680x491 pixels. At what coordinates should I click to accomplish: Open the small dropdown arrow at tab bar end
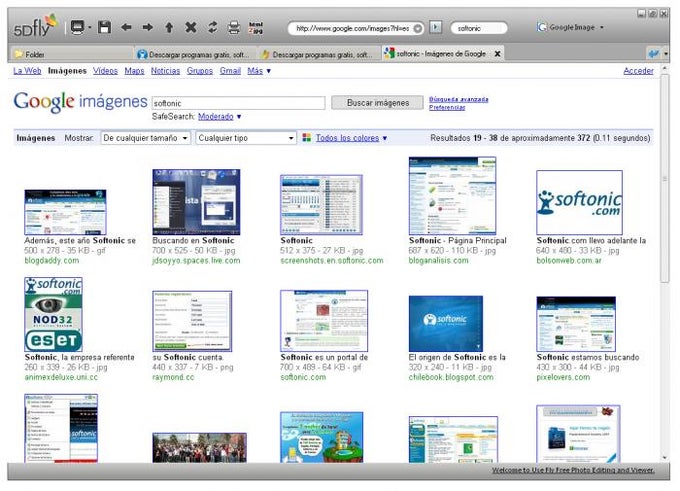(x=666, y=54)
